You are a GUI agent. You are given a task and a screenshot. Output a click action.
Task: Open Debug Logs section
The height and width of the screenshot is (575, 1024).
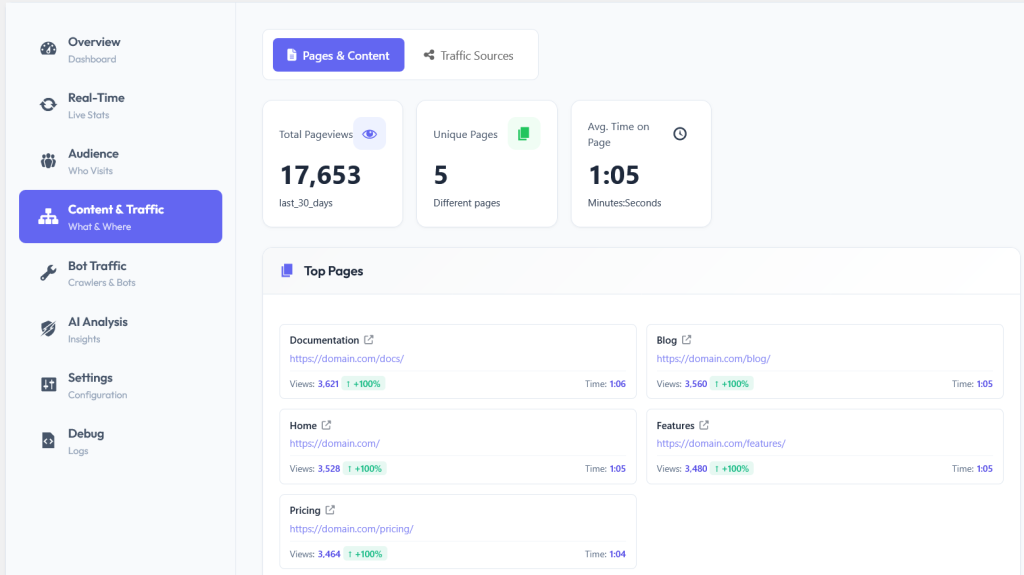tap(121, 441)
